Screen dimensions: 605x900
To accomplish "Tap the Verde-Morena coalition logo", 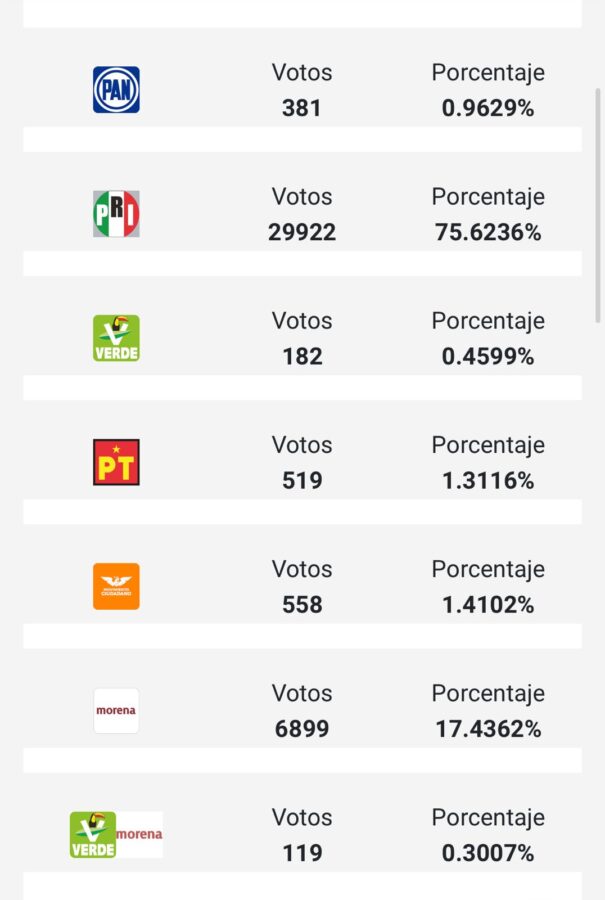I will pos(116,834).
